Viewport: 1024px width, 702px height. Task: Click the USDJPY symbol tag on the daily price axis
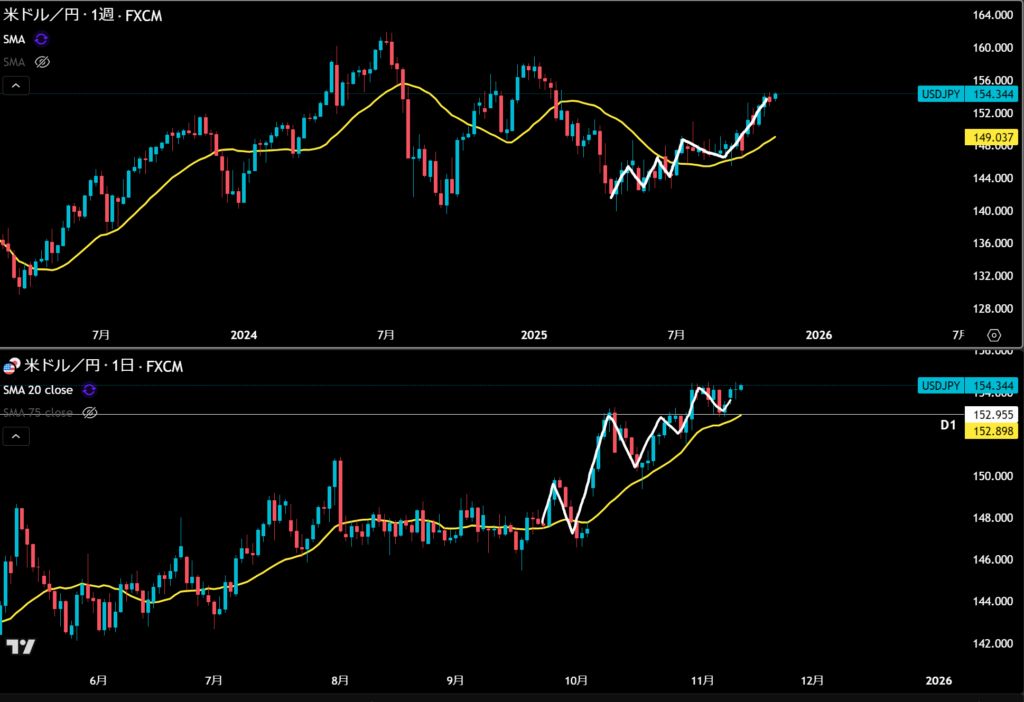pyautogui.click(x=940, y=386)
